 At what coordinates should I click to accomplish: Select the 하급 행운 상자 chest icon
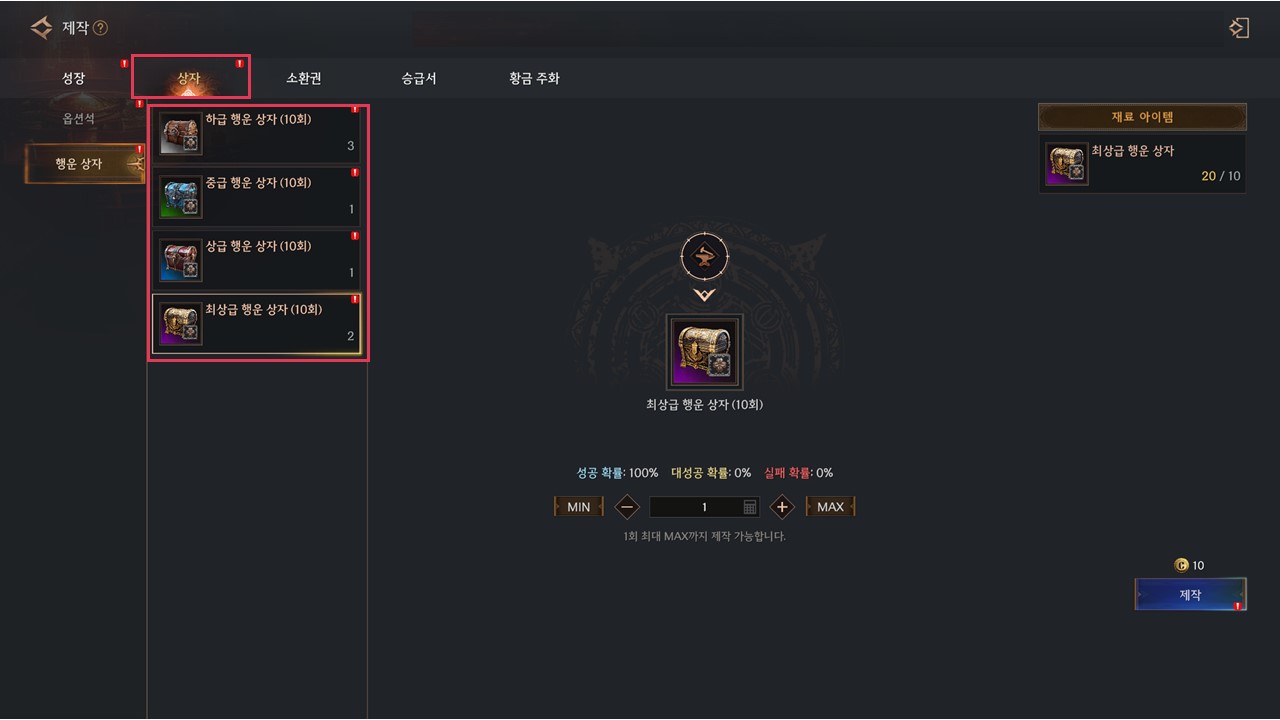(x=180, y=133)
